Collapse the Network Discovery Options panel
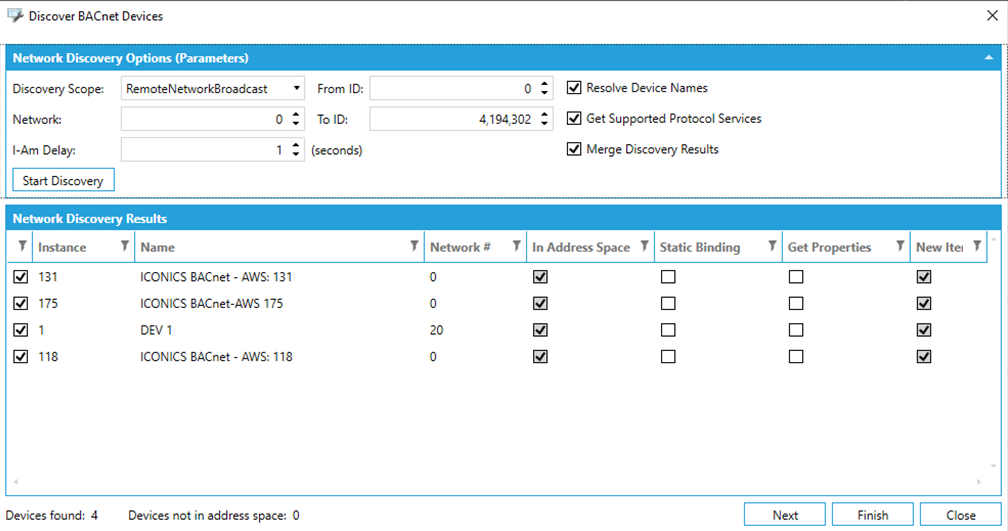This screenshot has width=1008, height=531. coord(988,58)
